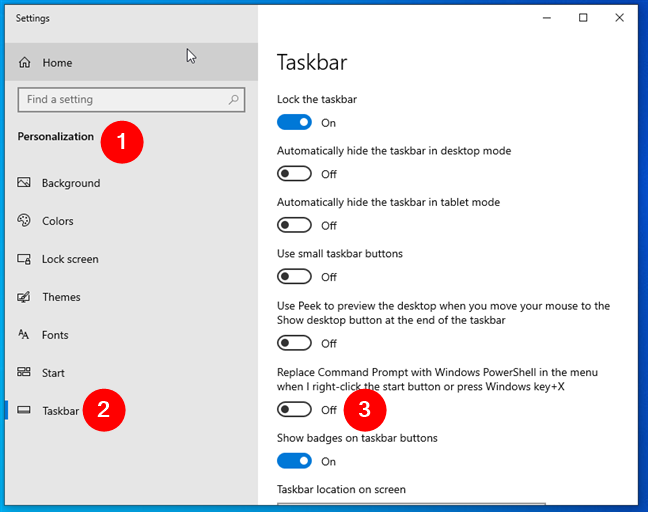Click the 'Personalization' section heading

click(55, 136)
